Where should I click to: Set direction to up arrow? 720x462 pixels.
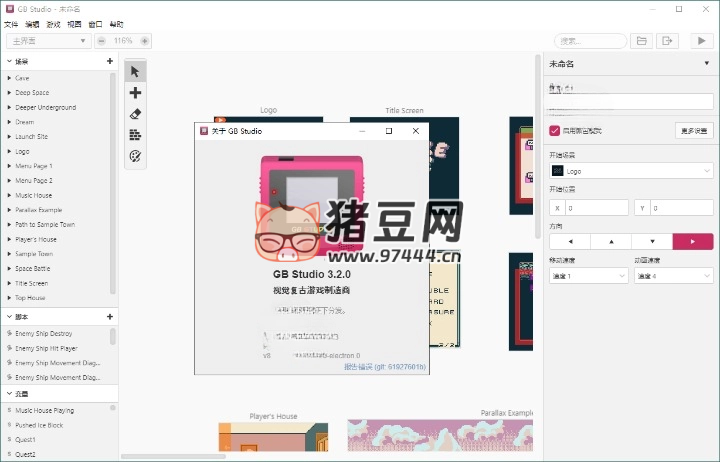pos(611,242)
